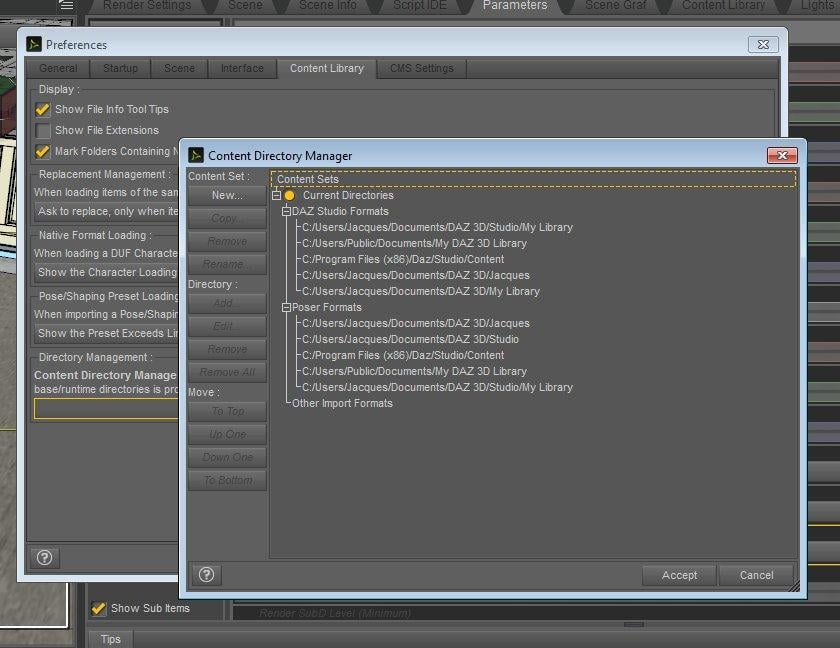Collapse the Current Directories tree node
This screenshot has width=840, height=648.
click(276, 195)
